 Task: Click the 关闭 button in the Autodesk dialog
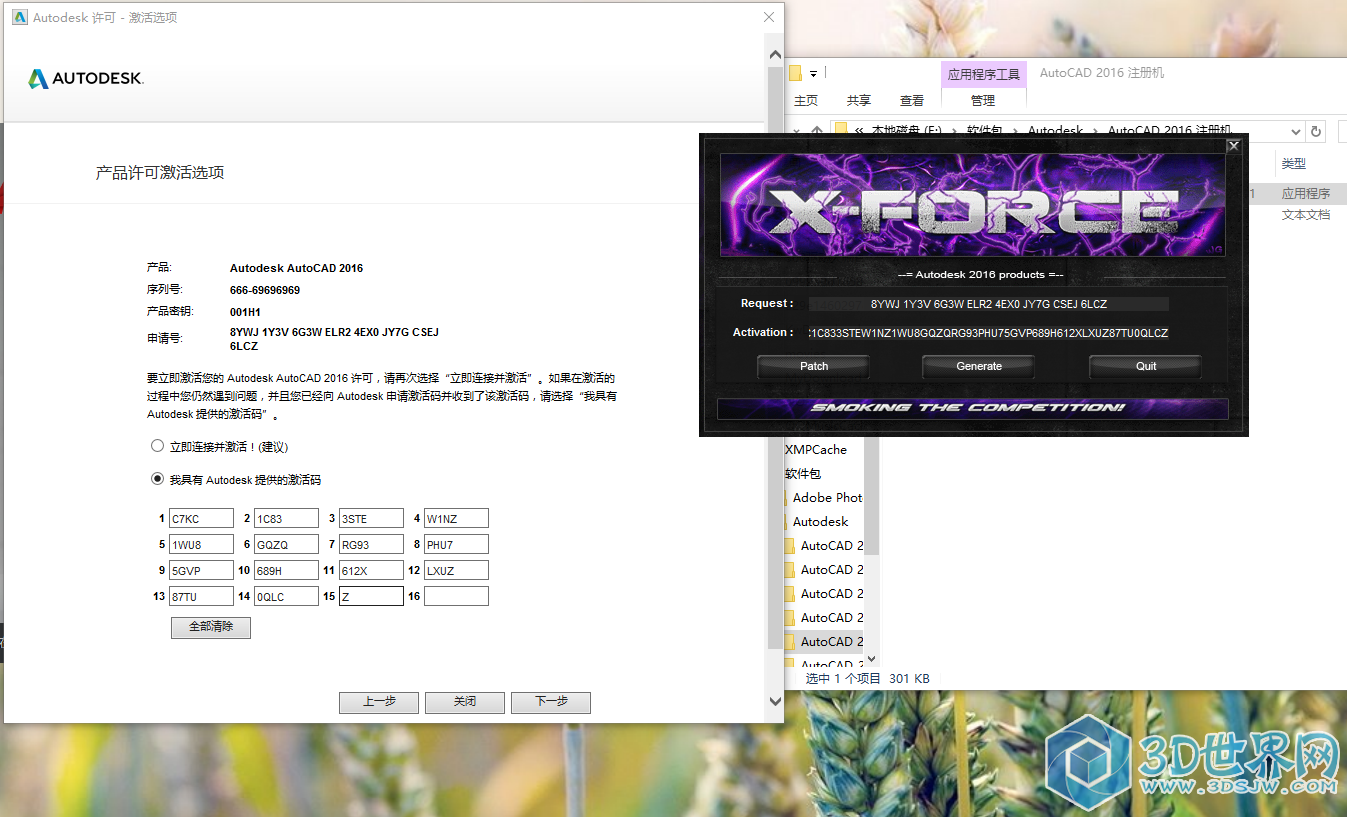(465, 702)
